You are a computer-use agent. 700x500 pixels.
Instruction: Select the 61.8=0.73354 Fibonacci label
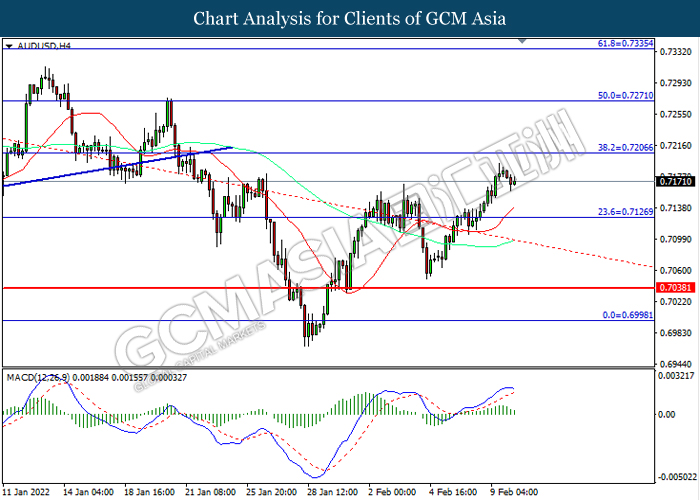pos(625,43)
